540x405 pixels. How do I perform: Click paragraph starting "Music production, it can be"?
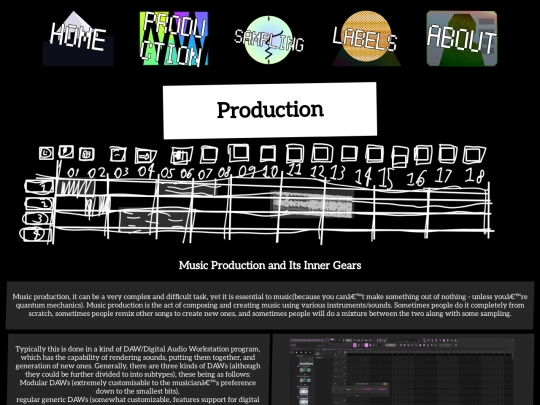tap(270, 305)
